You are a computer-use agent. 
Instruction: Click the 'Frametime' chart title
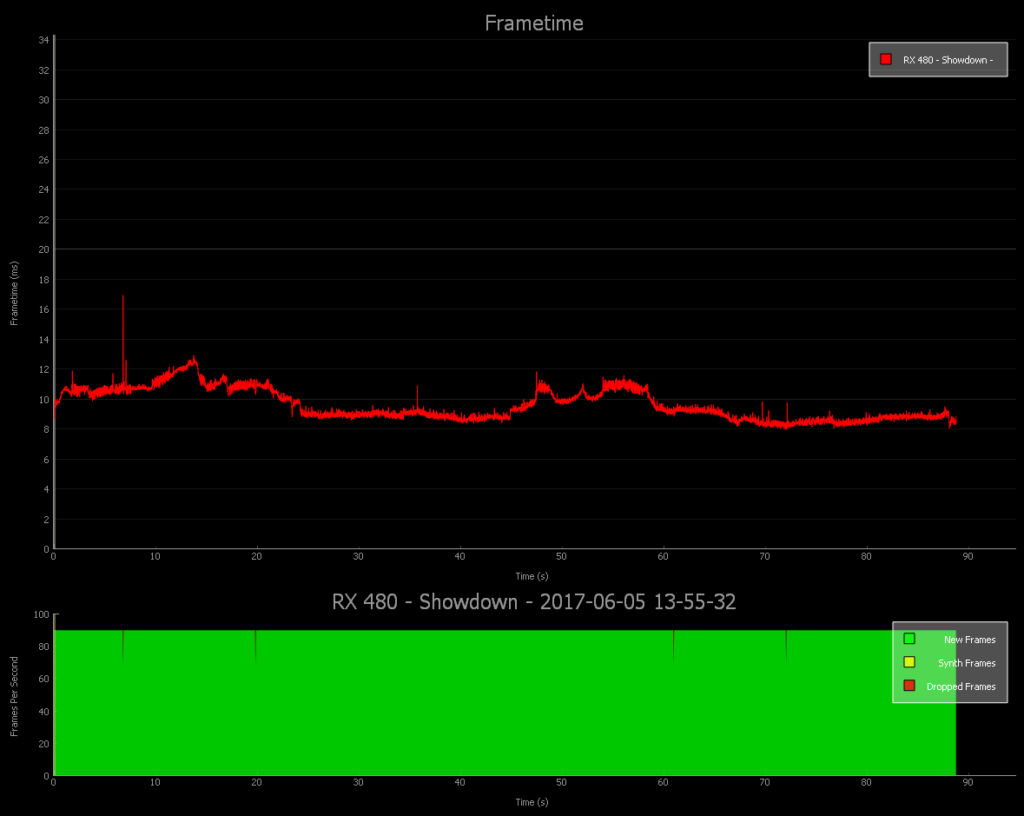[534, 23]
